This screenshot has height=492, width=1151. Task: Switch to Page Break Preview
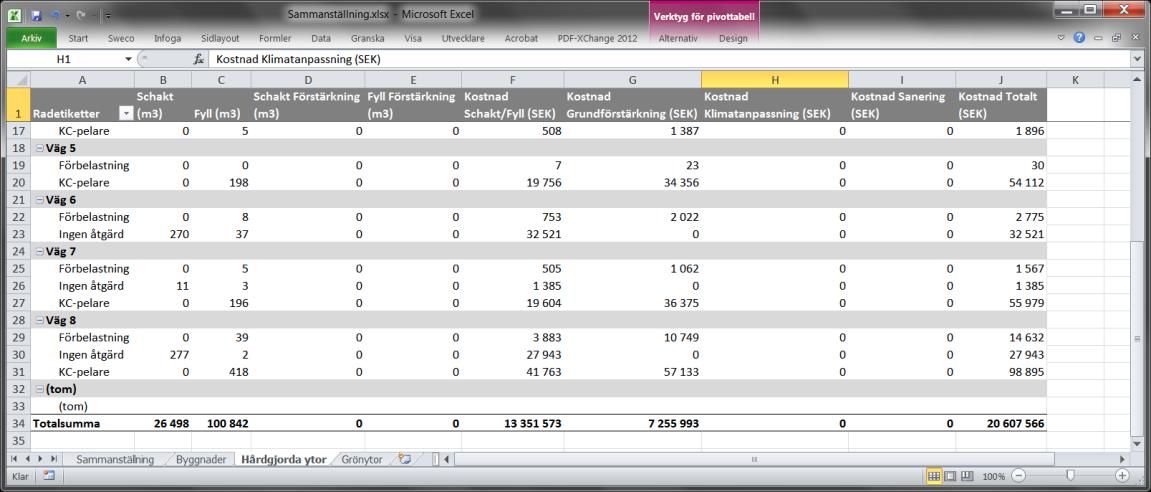pos(967,476)
